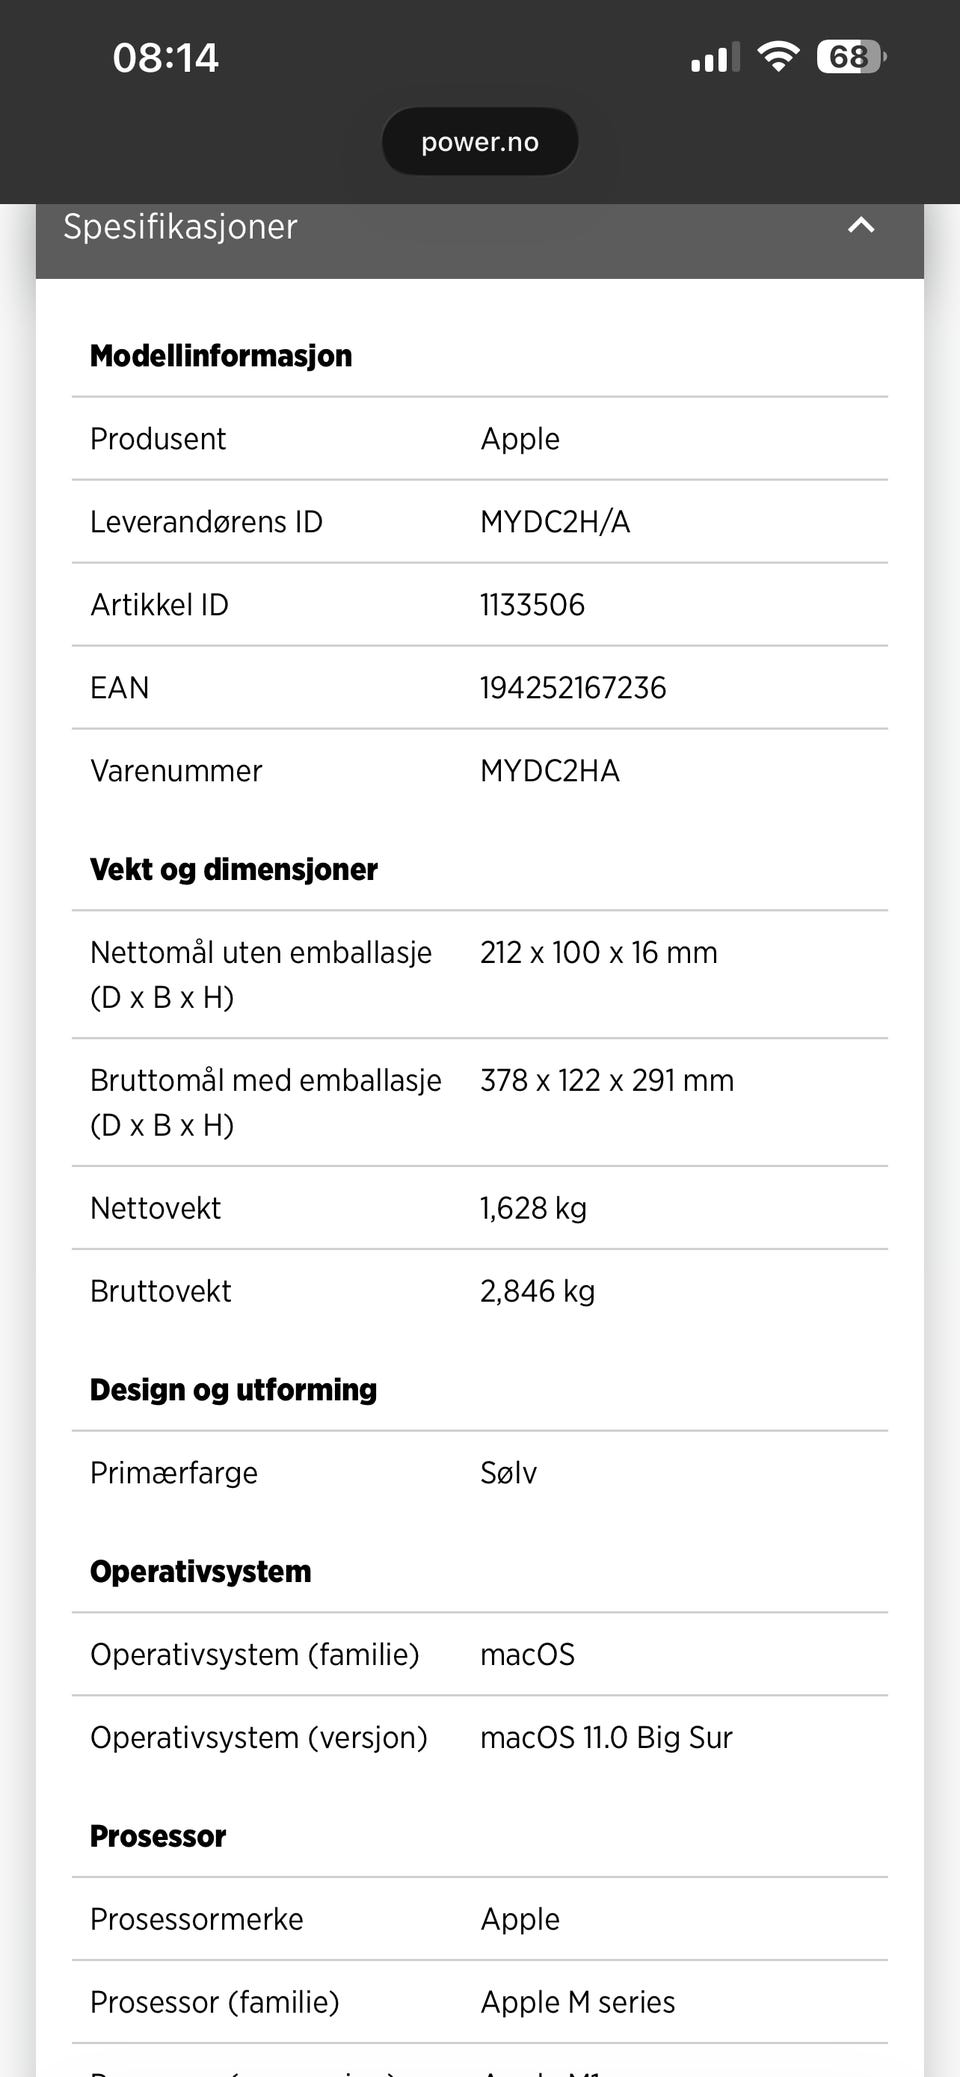Tap the Produsent value Apple
The image size is (960, 2077).
(x=520, y=439)
